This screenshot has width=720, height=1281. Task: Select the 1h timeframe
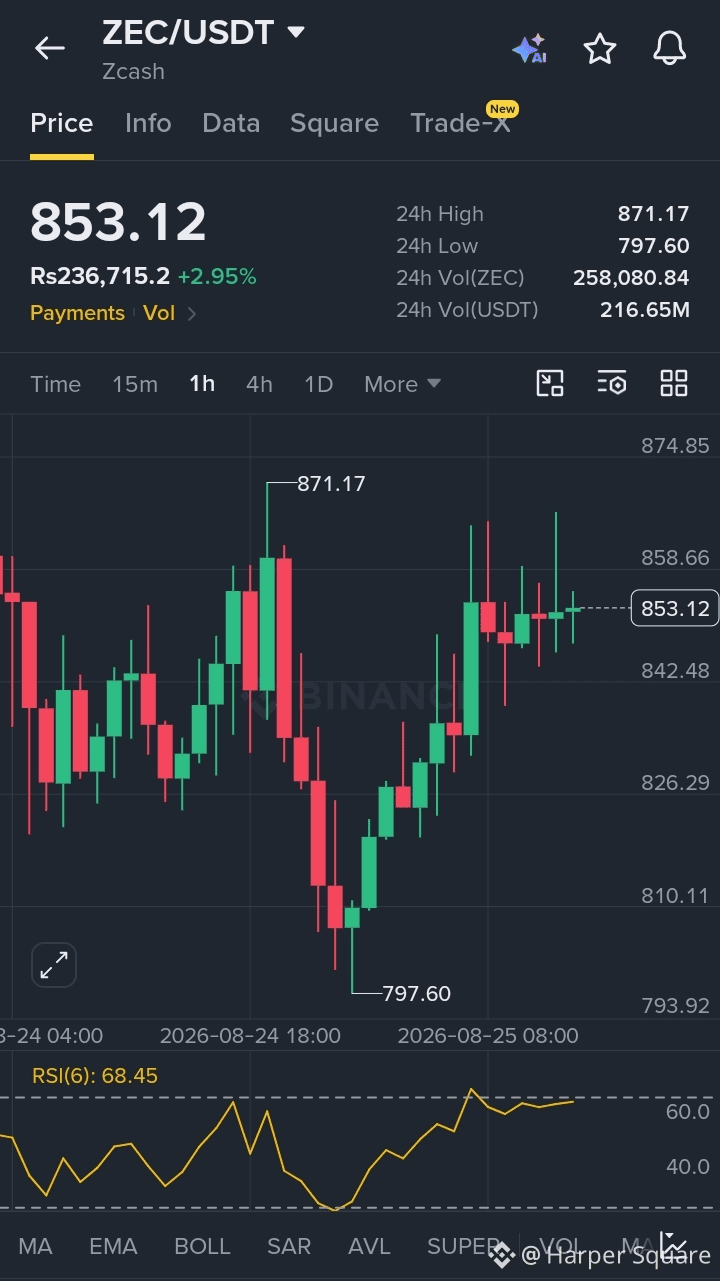click(x=202, y=384)
